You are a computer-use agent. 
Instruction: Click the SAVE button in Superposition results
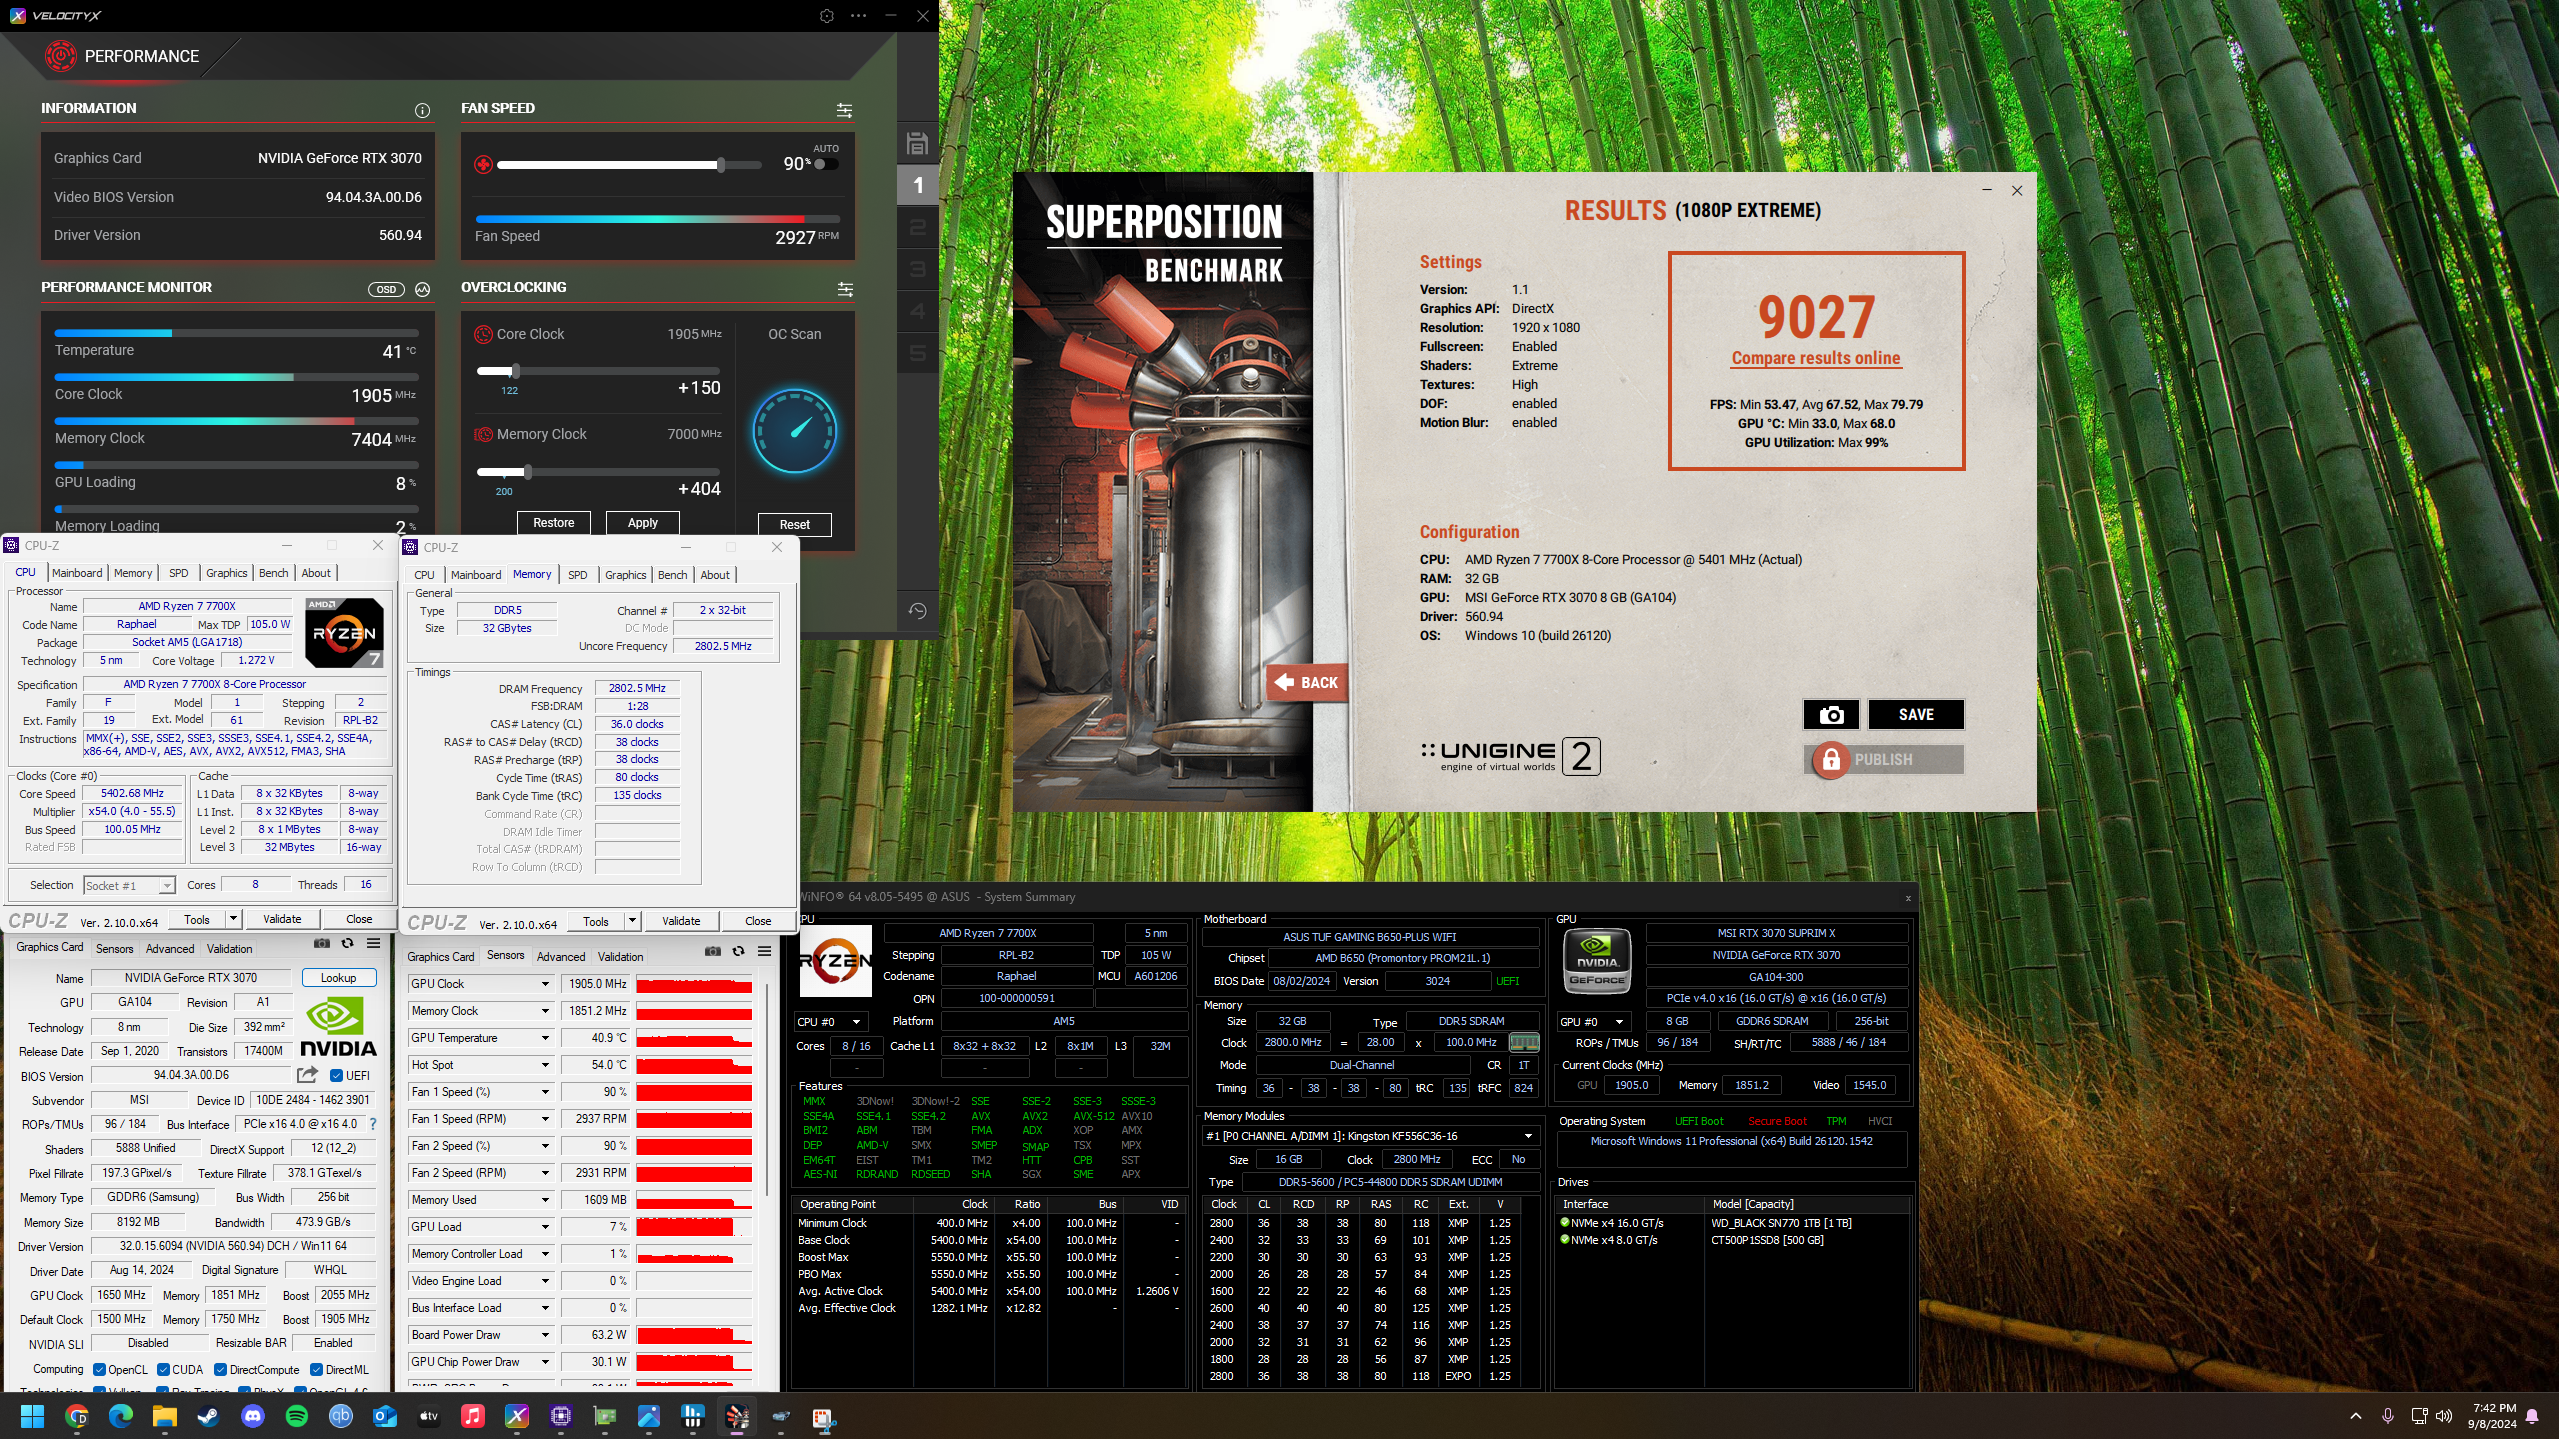pos(1916,714)
